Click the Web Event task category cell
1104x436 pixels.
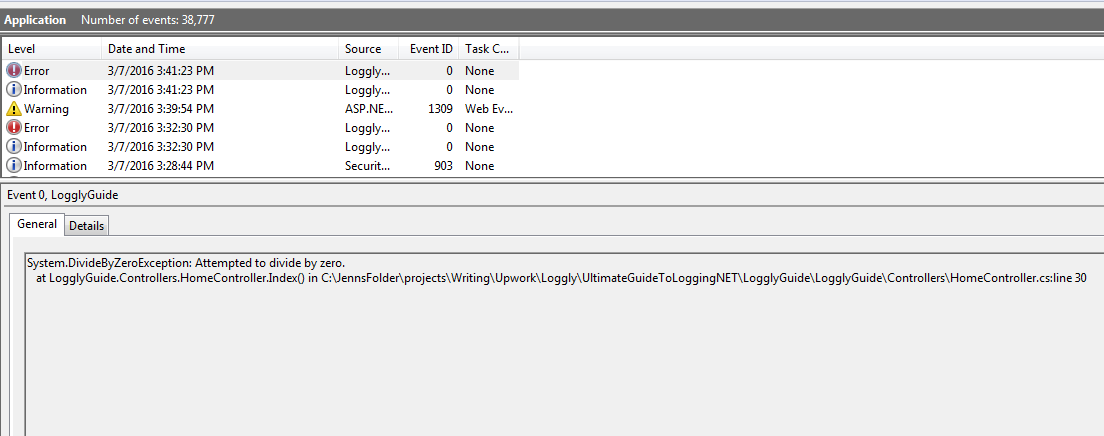click(486, 109)
